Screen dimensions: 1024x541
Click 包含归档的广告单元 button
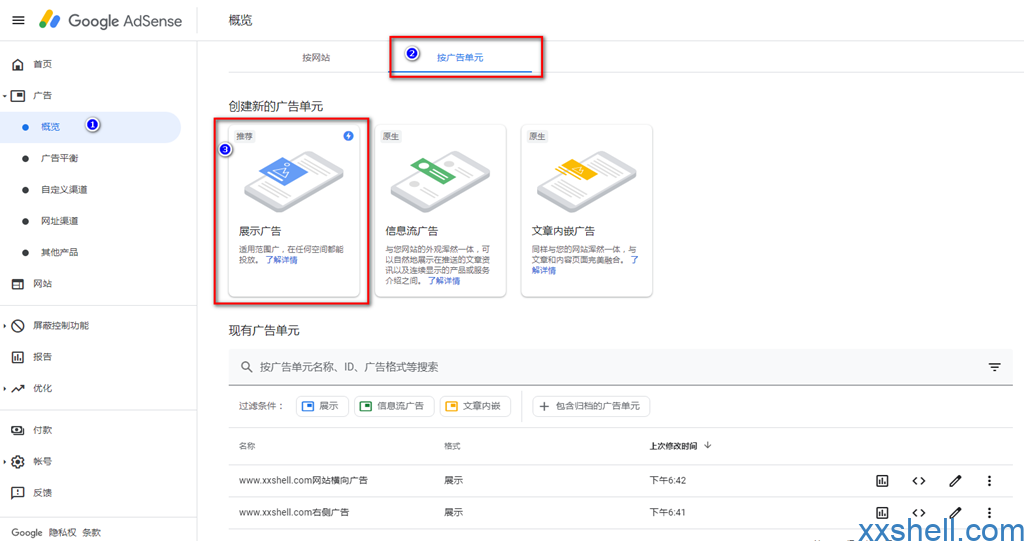pos(592,406)
